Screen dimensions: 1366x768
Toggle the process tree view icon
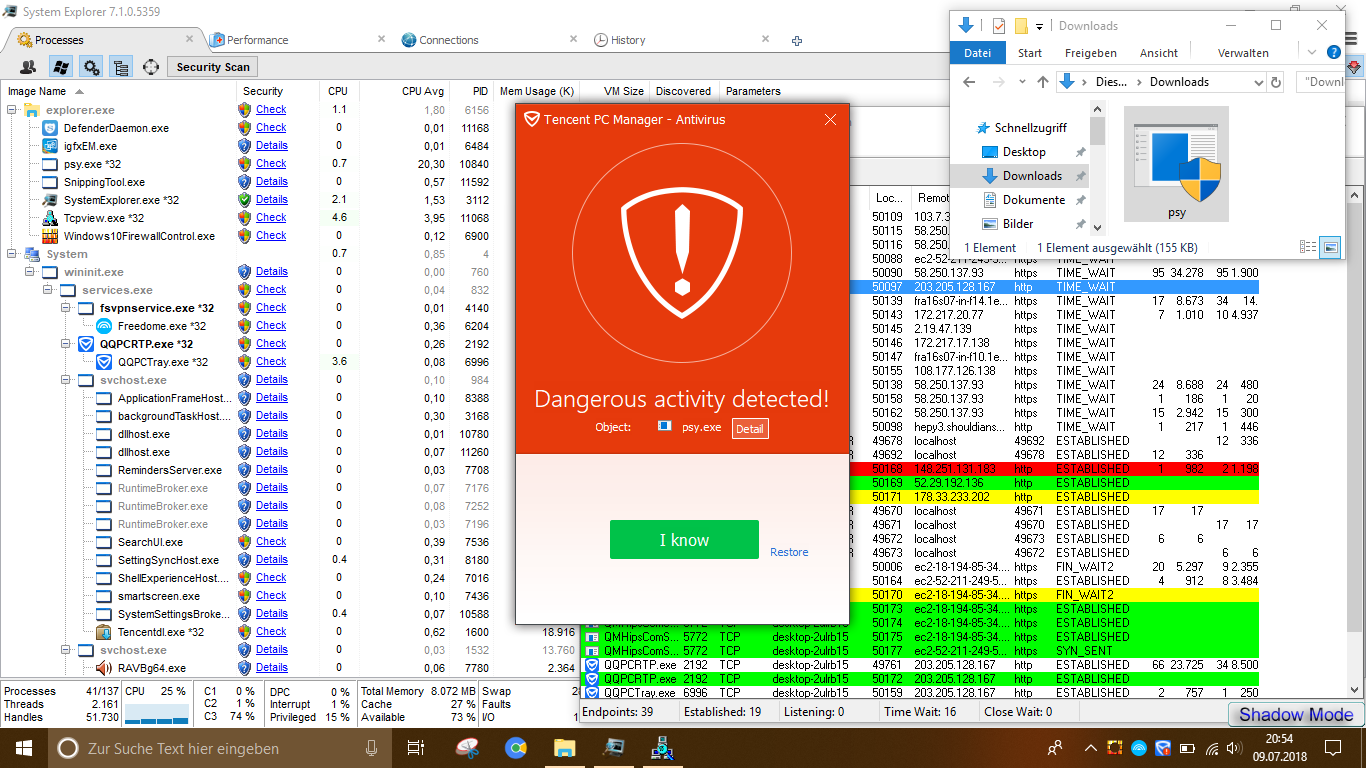121,67
